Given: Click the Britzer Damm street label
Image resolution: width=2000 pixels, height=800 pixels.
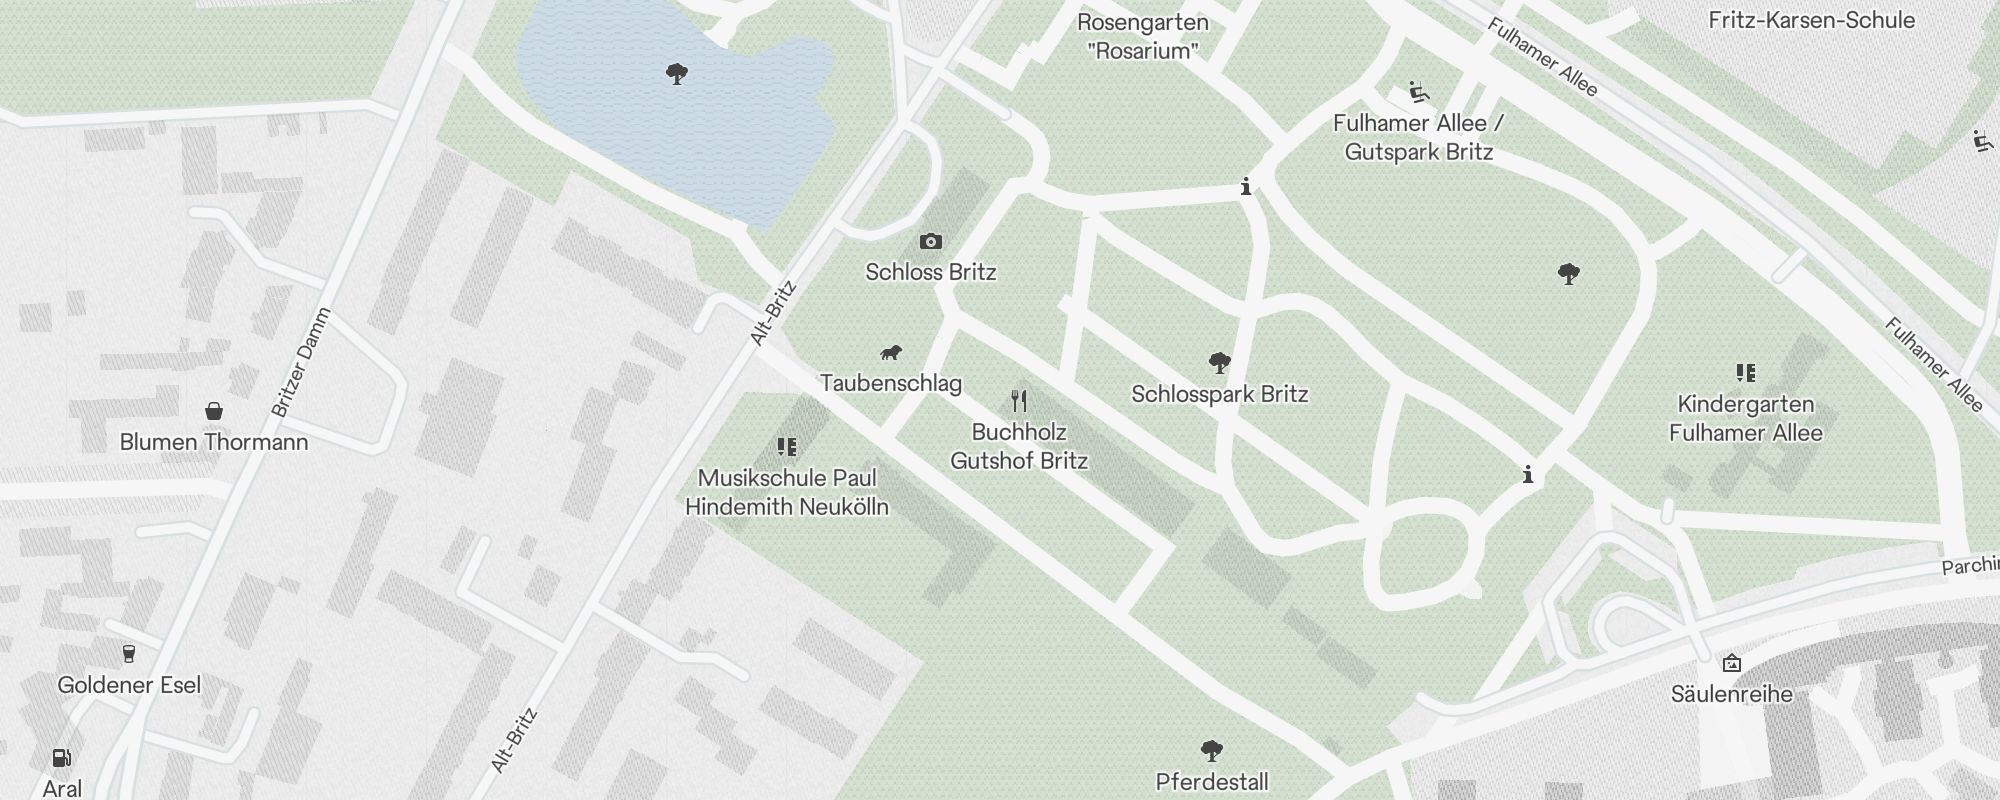Looking at the screenshot, I should pyautogui.click(x=301, y=363).
